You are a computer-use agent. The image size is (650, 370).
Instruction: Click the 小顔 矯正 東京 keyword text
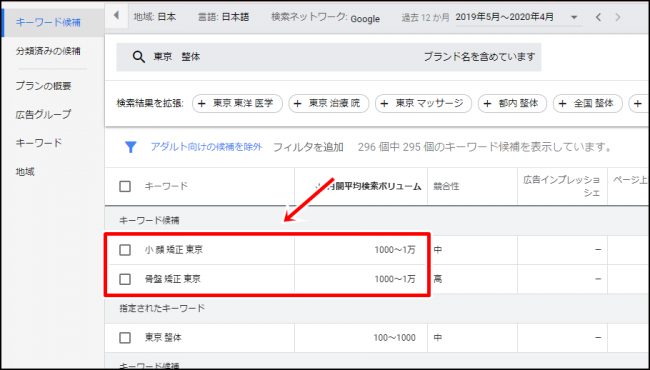point(174,250)
